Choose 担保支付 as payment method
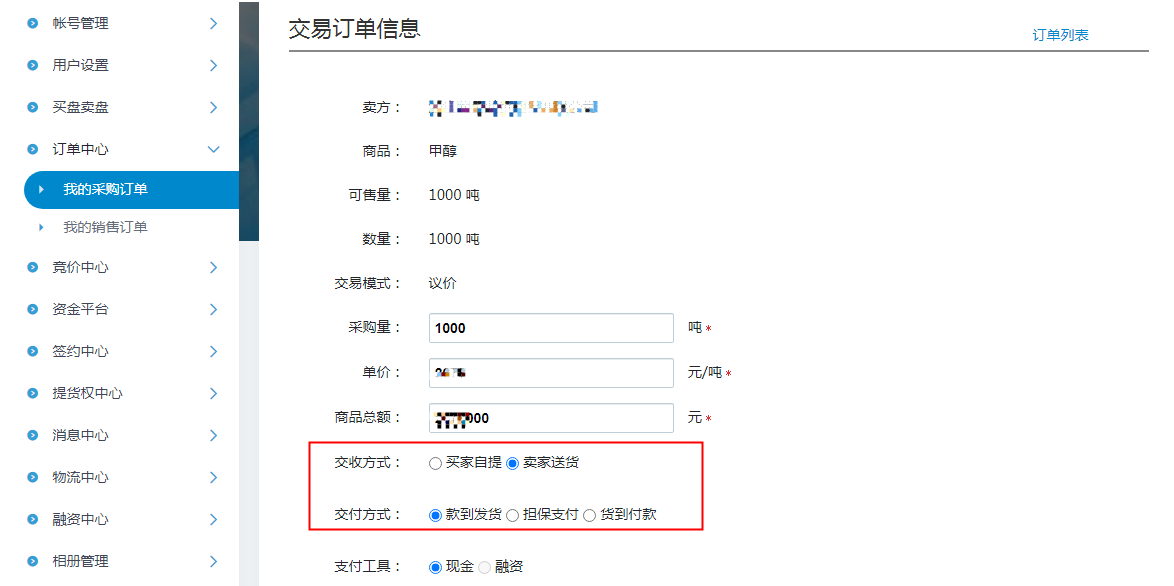 (x=512, y=515)
